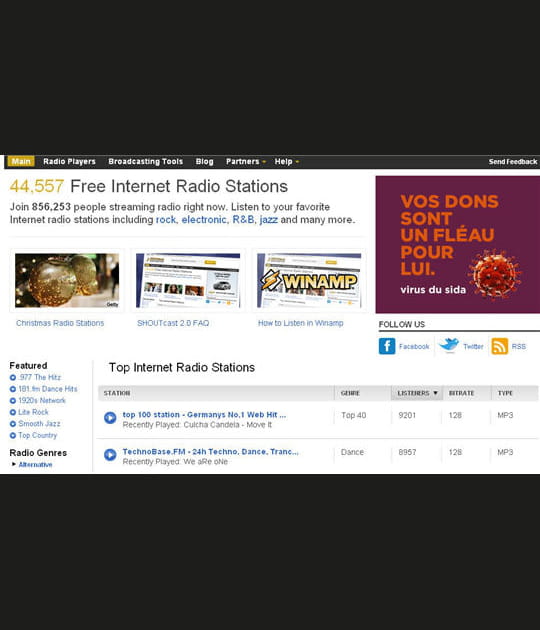
Task: Open Broadcasting Tools menu
Action: point(145,162)
